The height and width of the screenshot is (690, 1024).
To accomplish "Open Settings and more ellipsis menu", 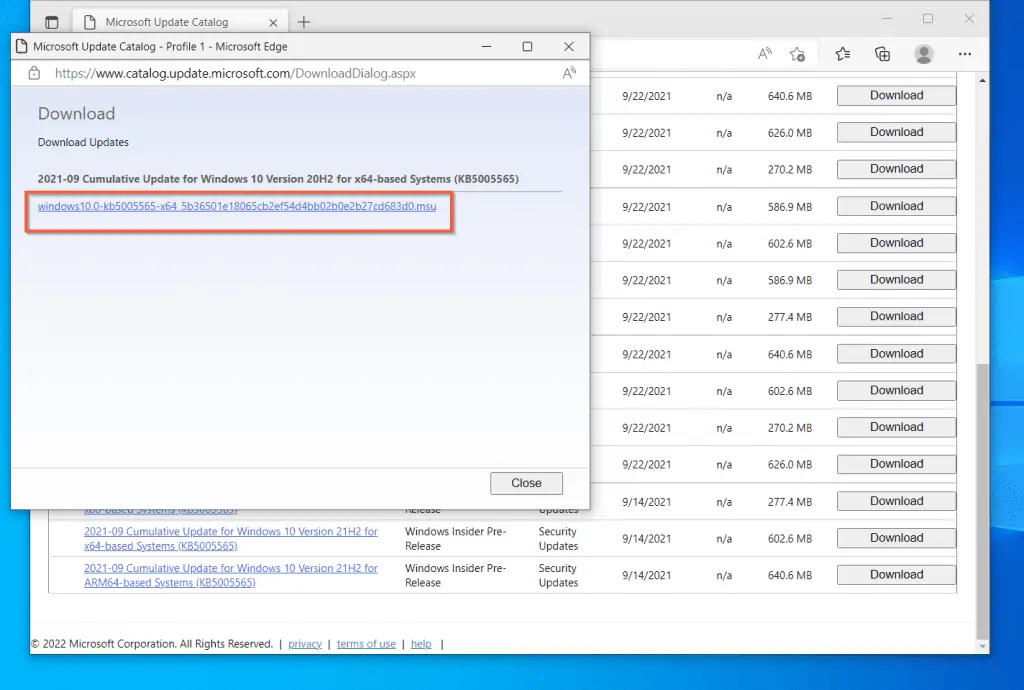I will pyautogui.click(x=965, y=54).
